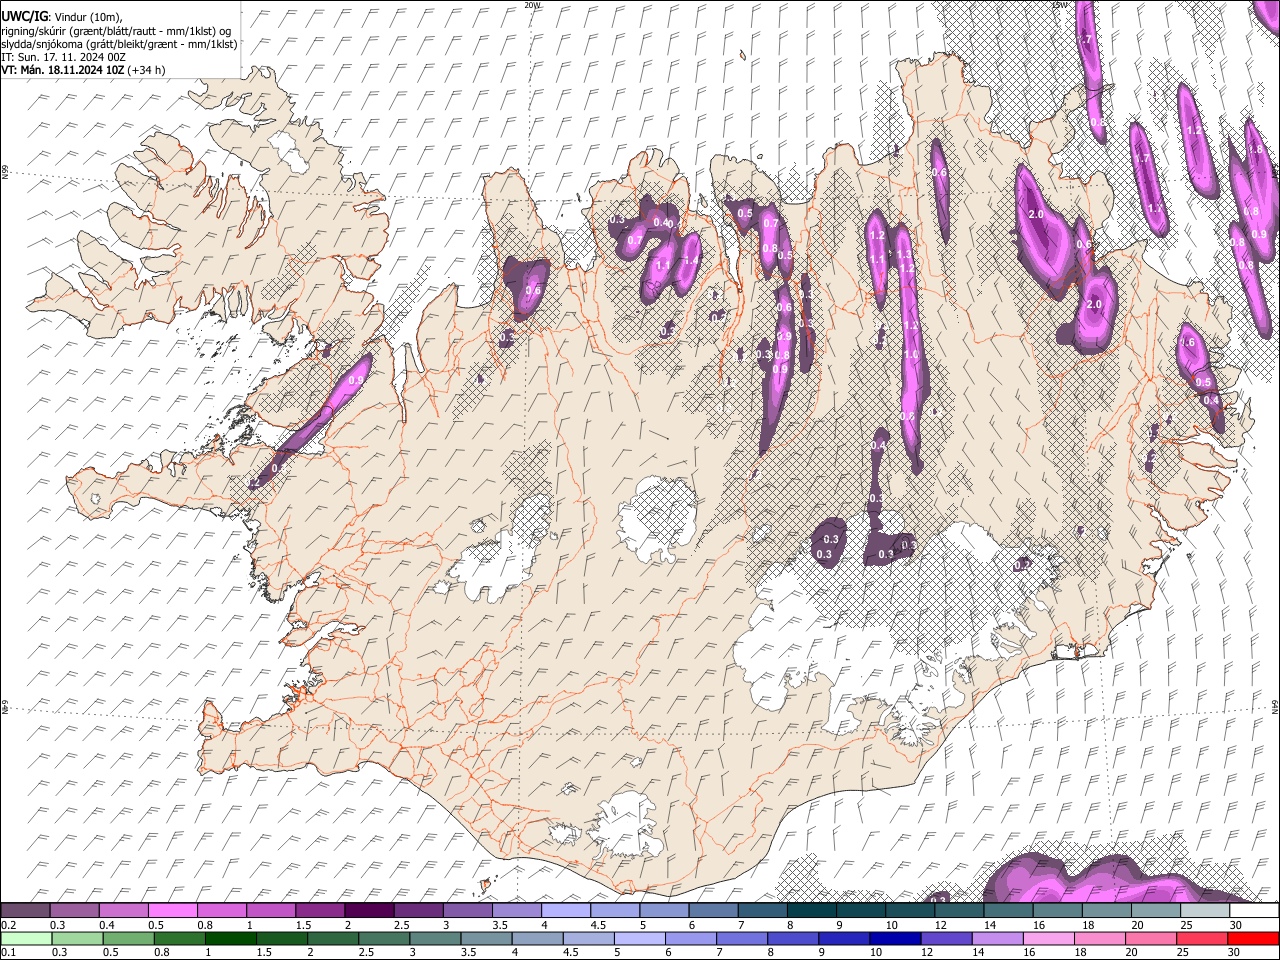Select the palest green swatch marked 0.1 in the lower legend

point(25,938)
